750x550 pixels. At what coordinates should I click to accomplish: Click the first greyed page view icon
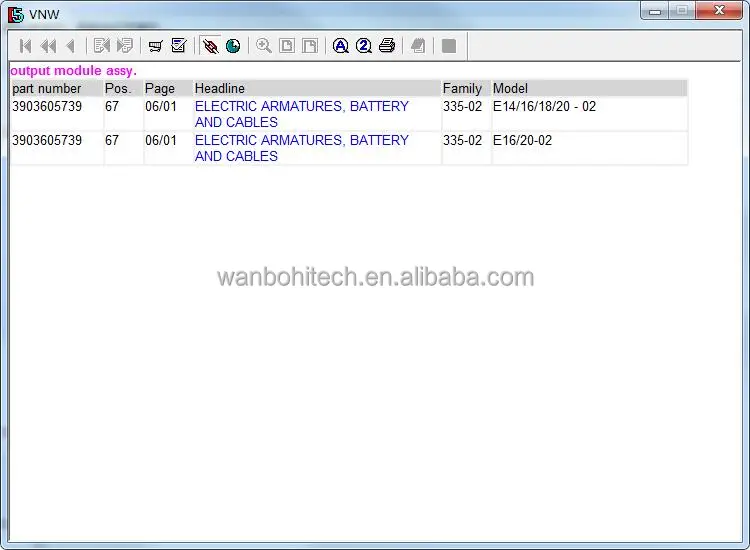[287, 46]
